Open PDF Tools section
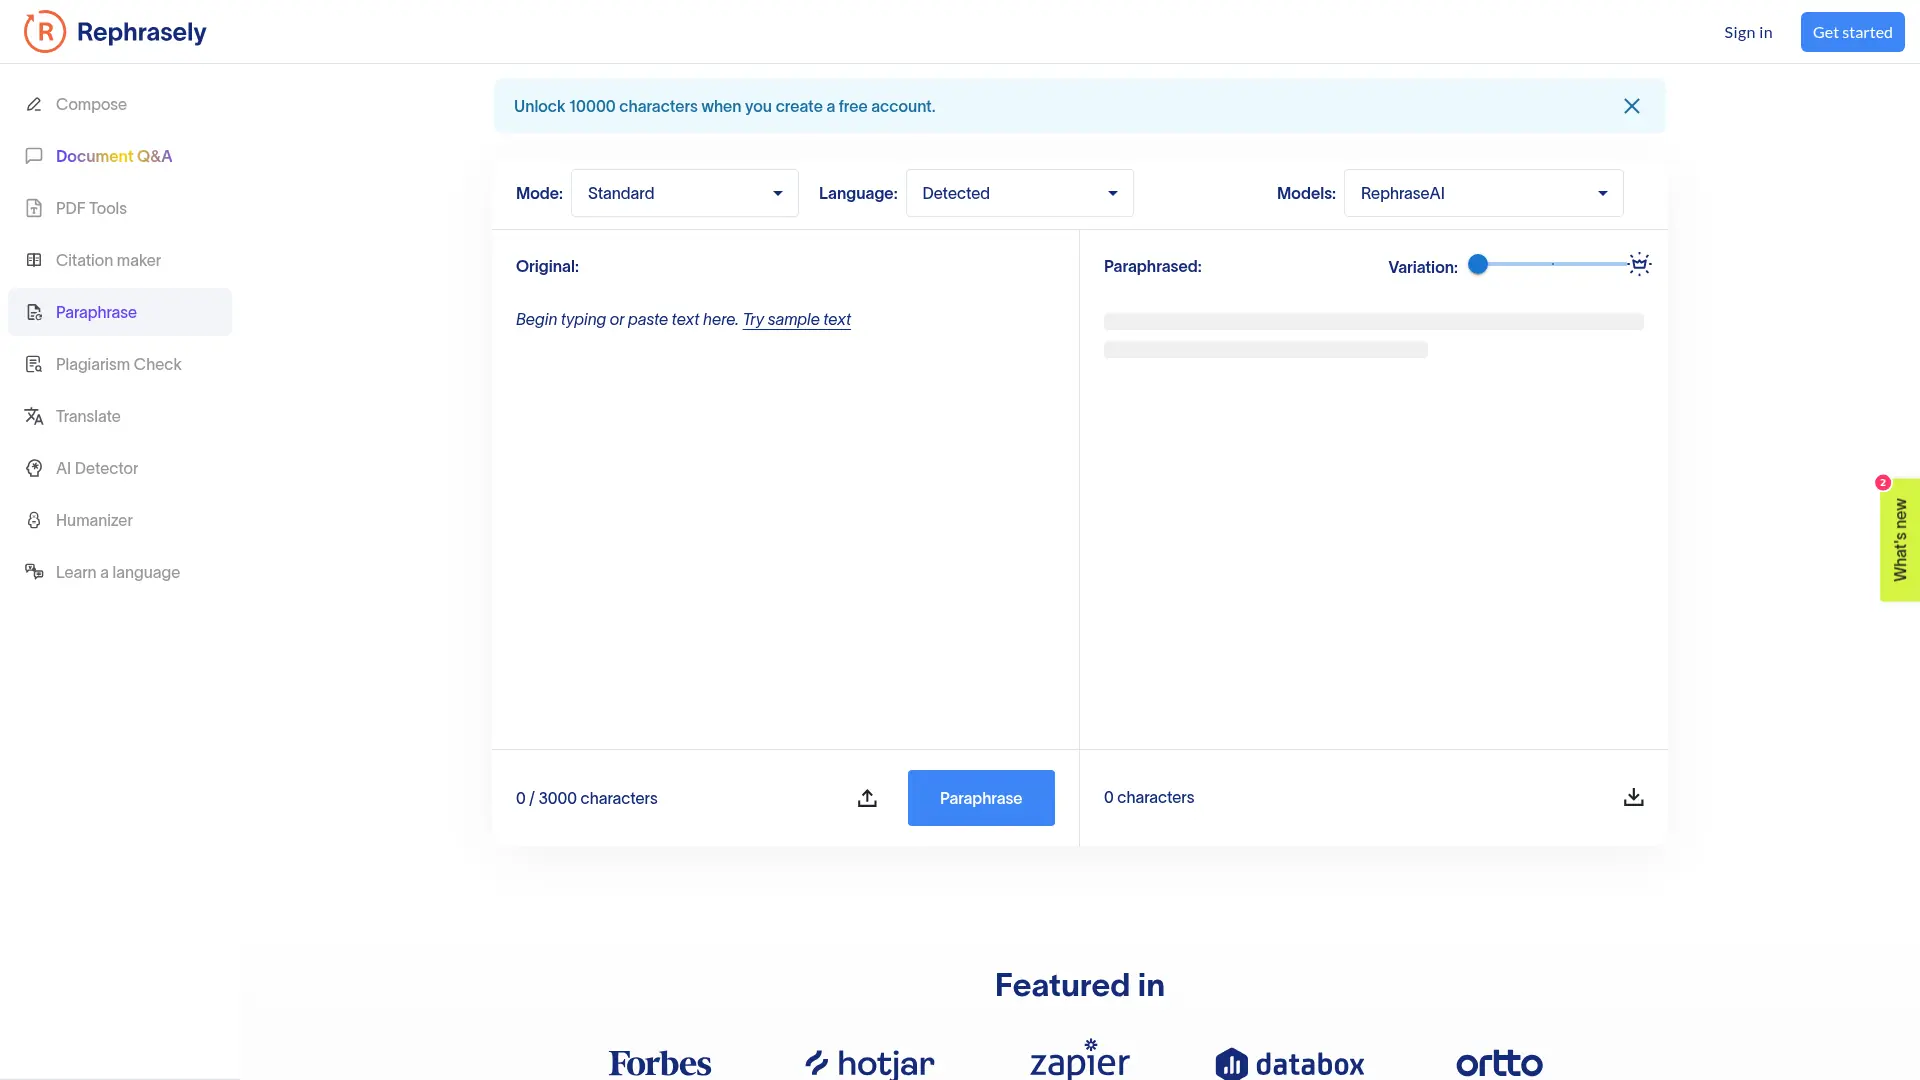Image resolution: width=1920 pixels, height=1080 pixels. (x=120, y=208)
